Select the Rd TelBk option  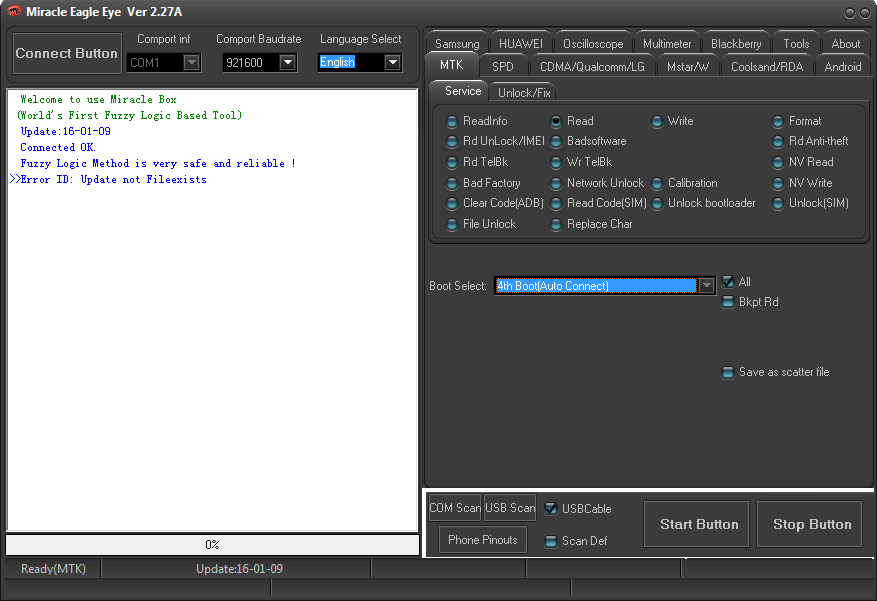pyautogui.click(x=477, y=162)
